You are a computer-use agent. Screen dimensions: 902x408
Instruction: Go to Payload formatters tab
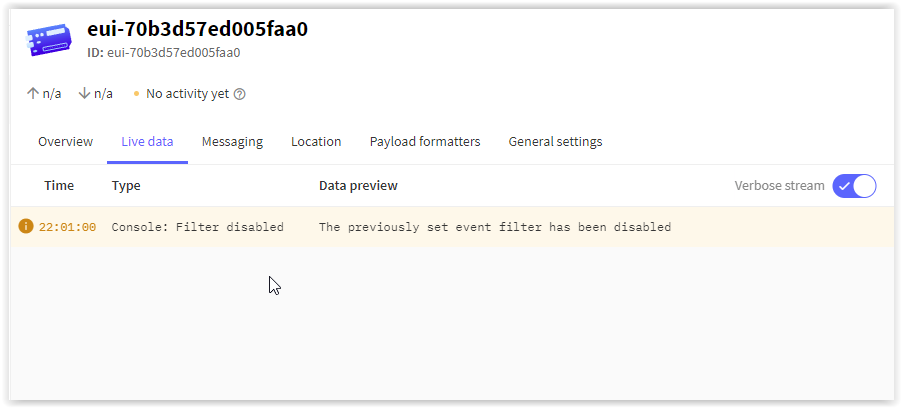coord(425,142)
